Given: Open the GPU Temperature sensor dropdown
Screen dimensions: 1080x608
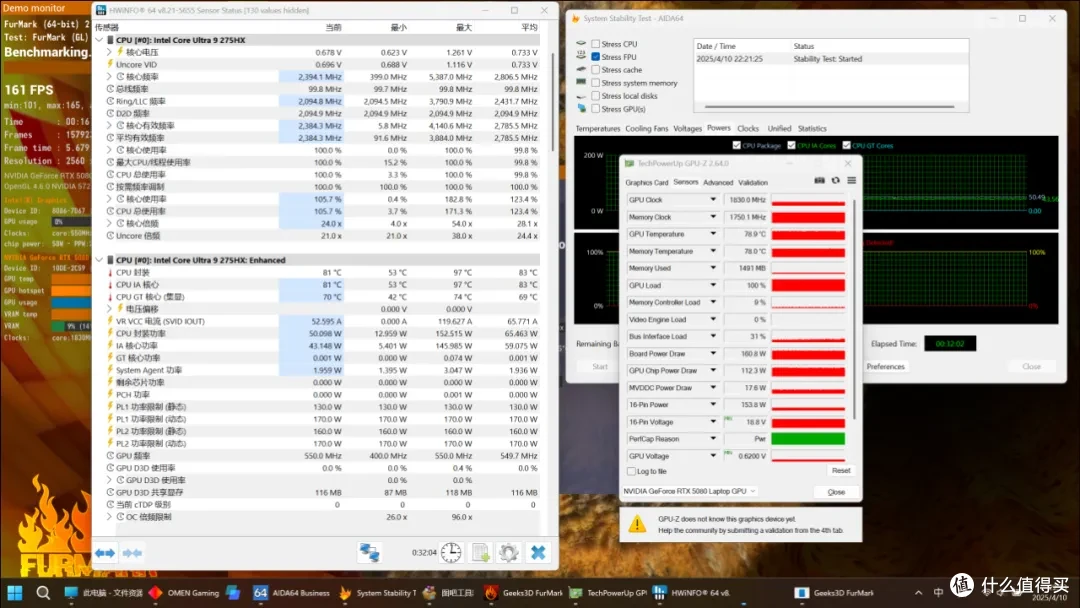Looking at the screenshot, I should 713,234.
